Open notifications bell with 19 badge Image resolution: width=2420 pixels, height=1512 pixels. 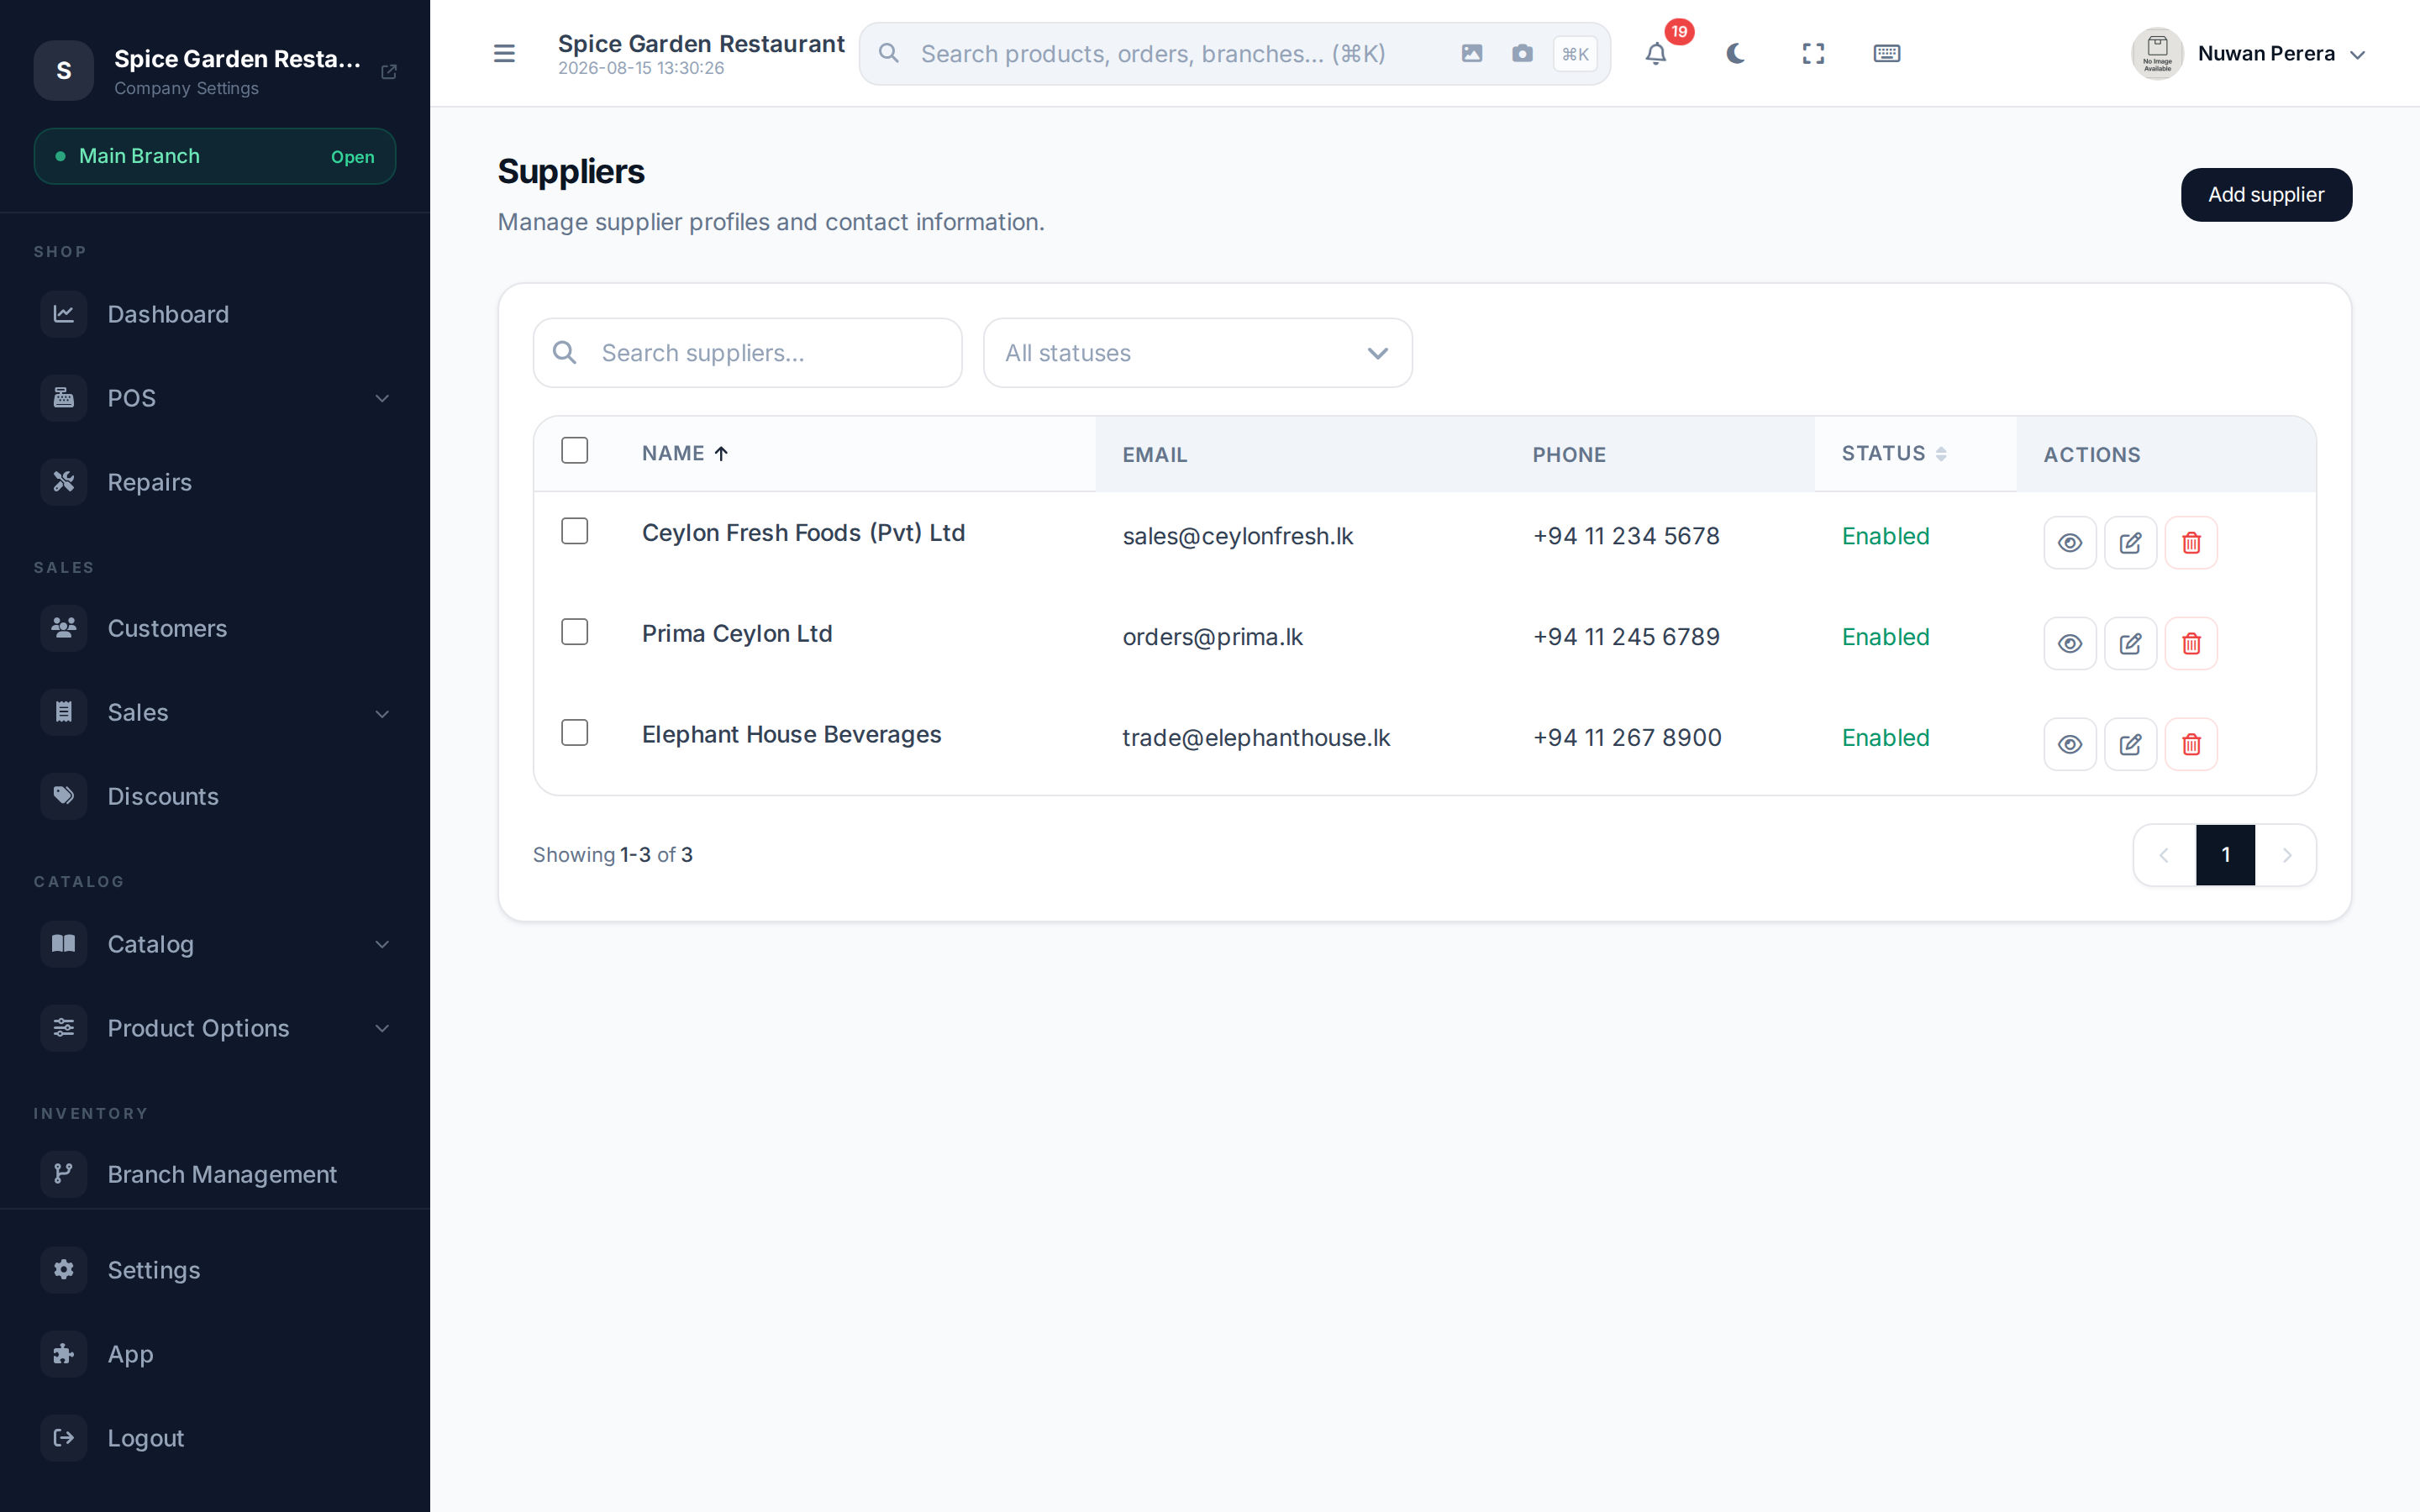tap(1656, 54)
